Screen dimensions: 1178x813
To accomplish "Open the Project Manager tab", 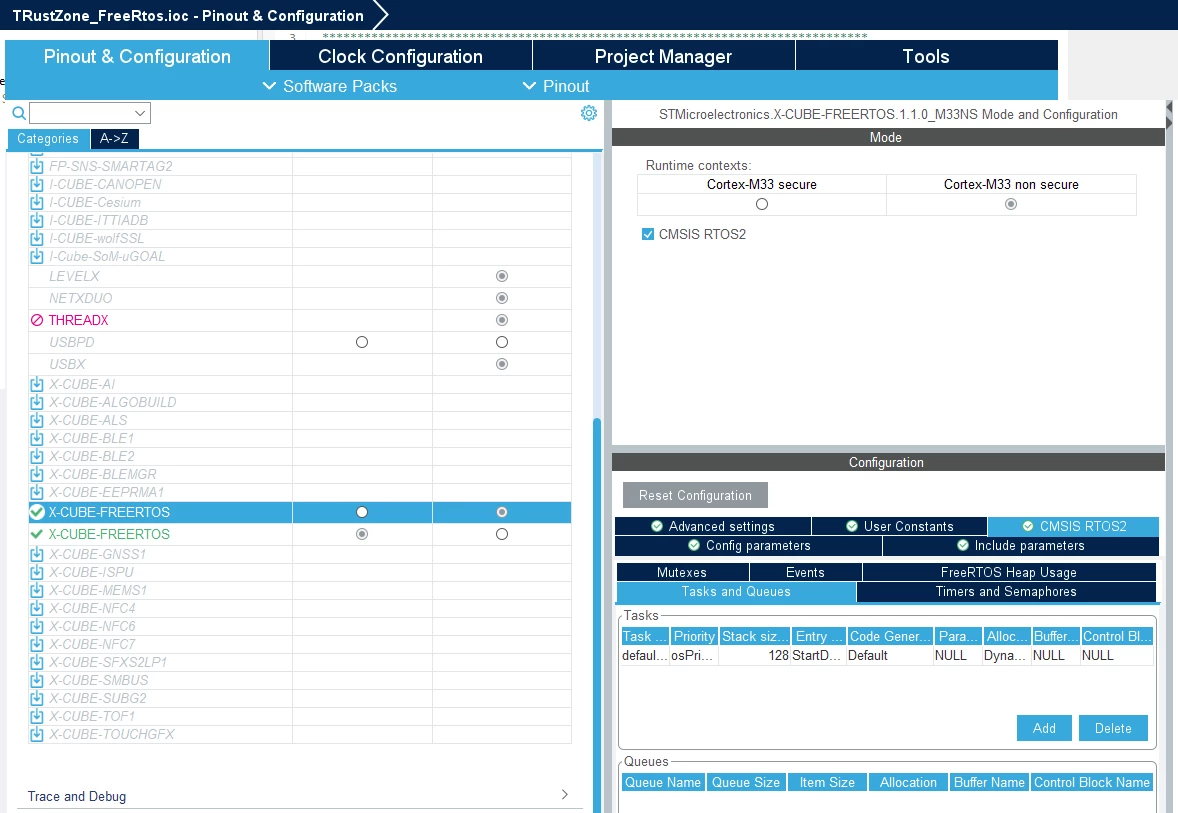I will click(x=663, y=56).
